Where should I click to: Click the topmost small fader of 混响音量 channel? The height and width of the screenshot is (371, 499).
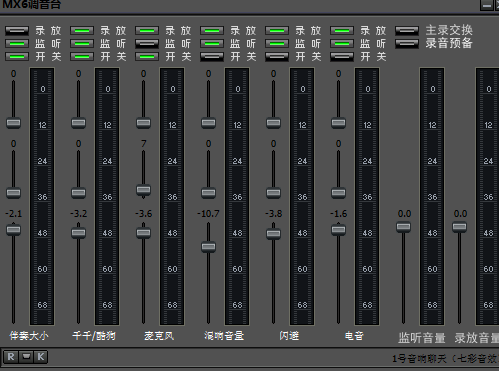(x=209, y=123)
